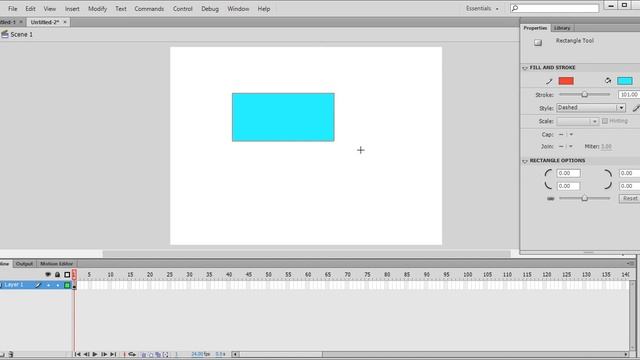Open the Text menu
This screenshot has height=360, width=640.
pyautogui.click(x=120, y=9)
